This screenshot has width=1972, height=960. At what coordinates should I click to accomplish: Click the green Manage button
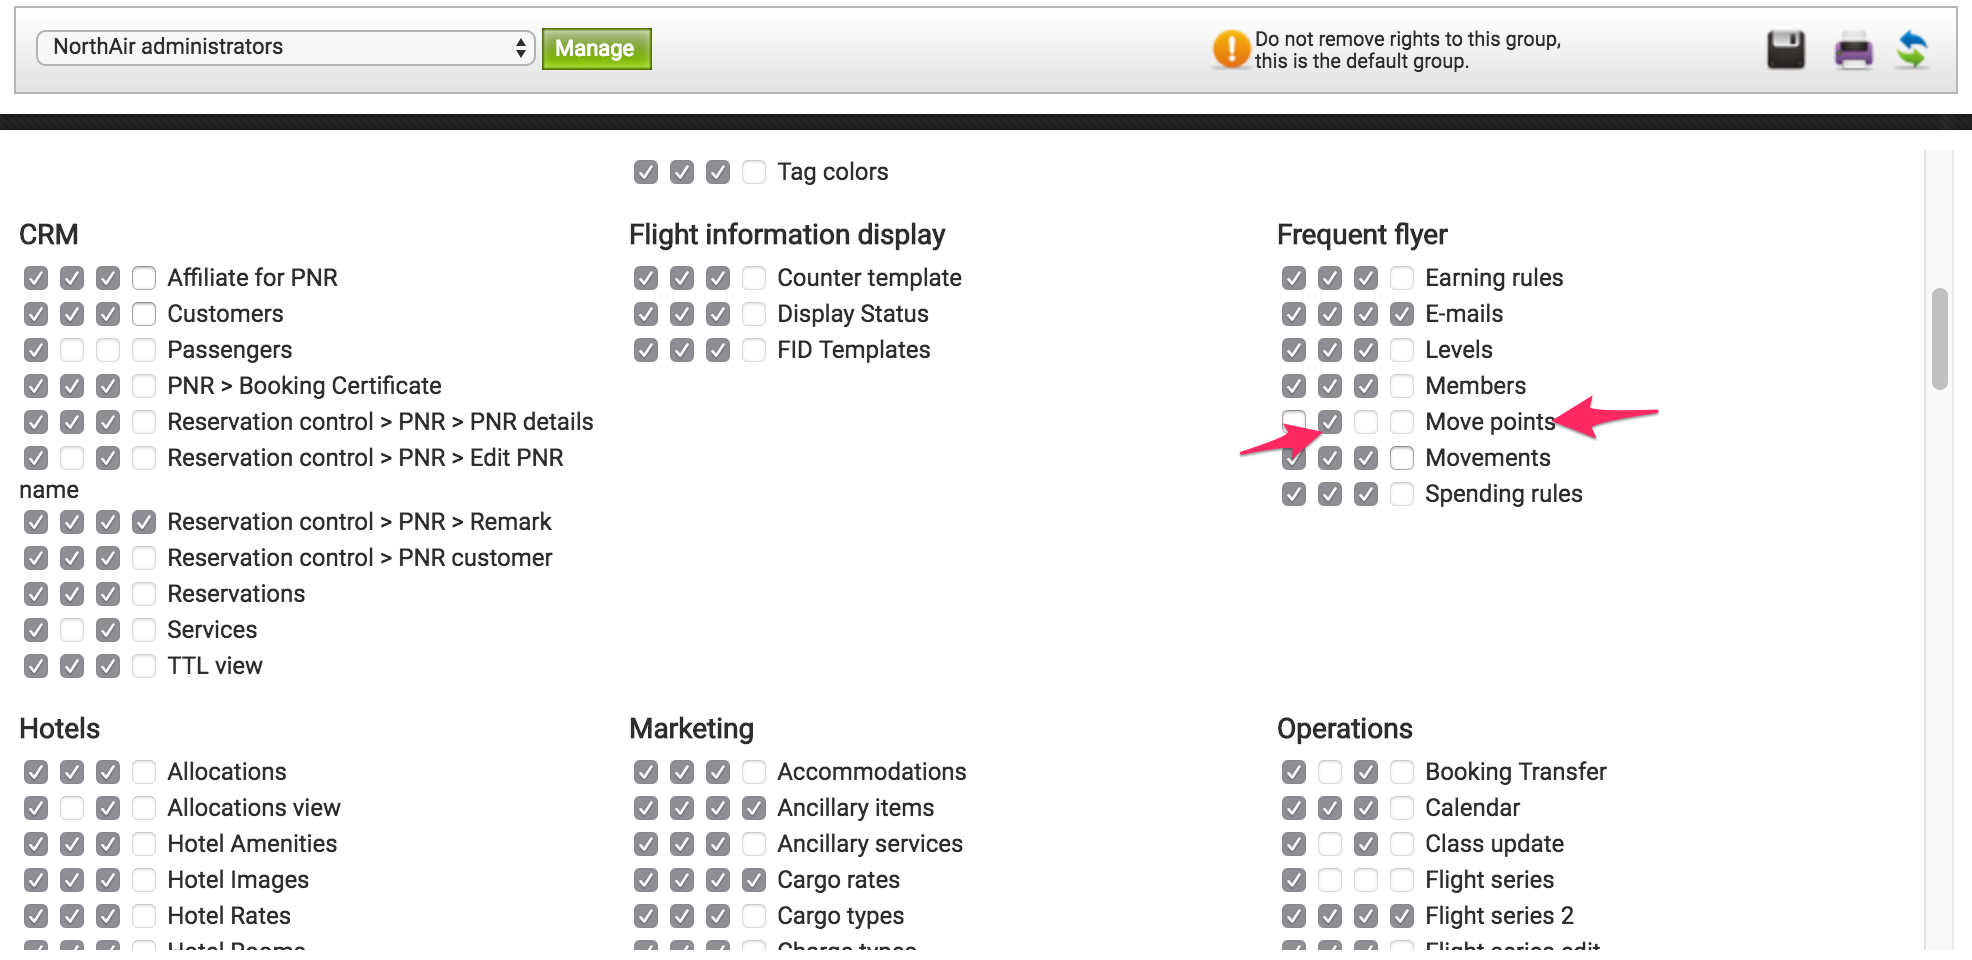pyautogui.click(x=596, y=48)
